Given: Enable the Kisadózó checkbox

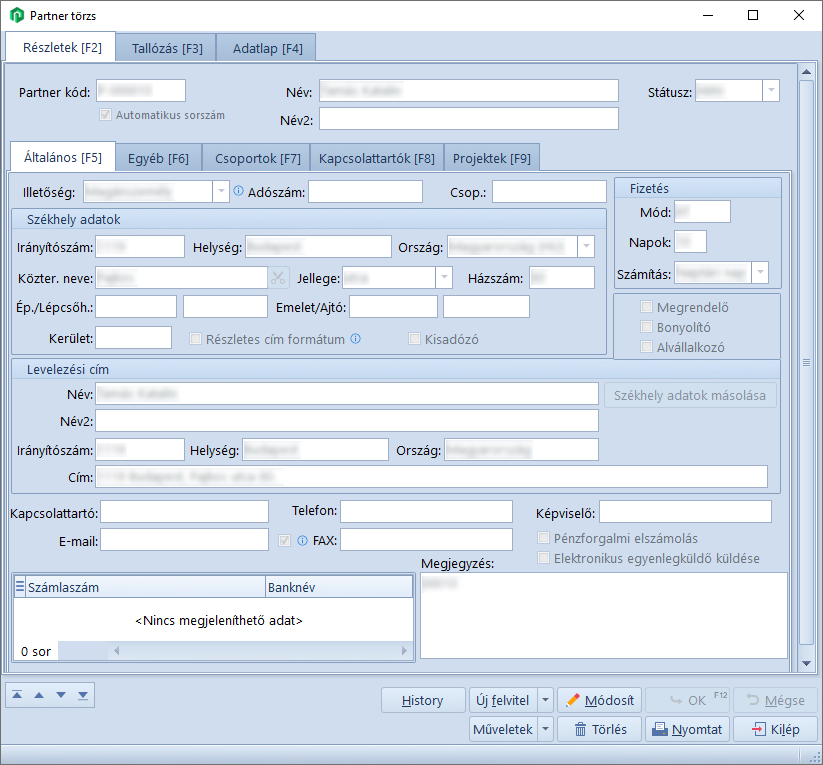Looking at the screenshot, I should [x=415, y=339].
